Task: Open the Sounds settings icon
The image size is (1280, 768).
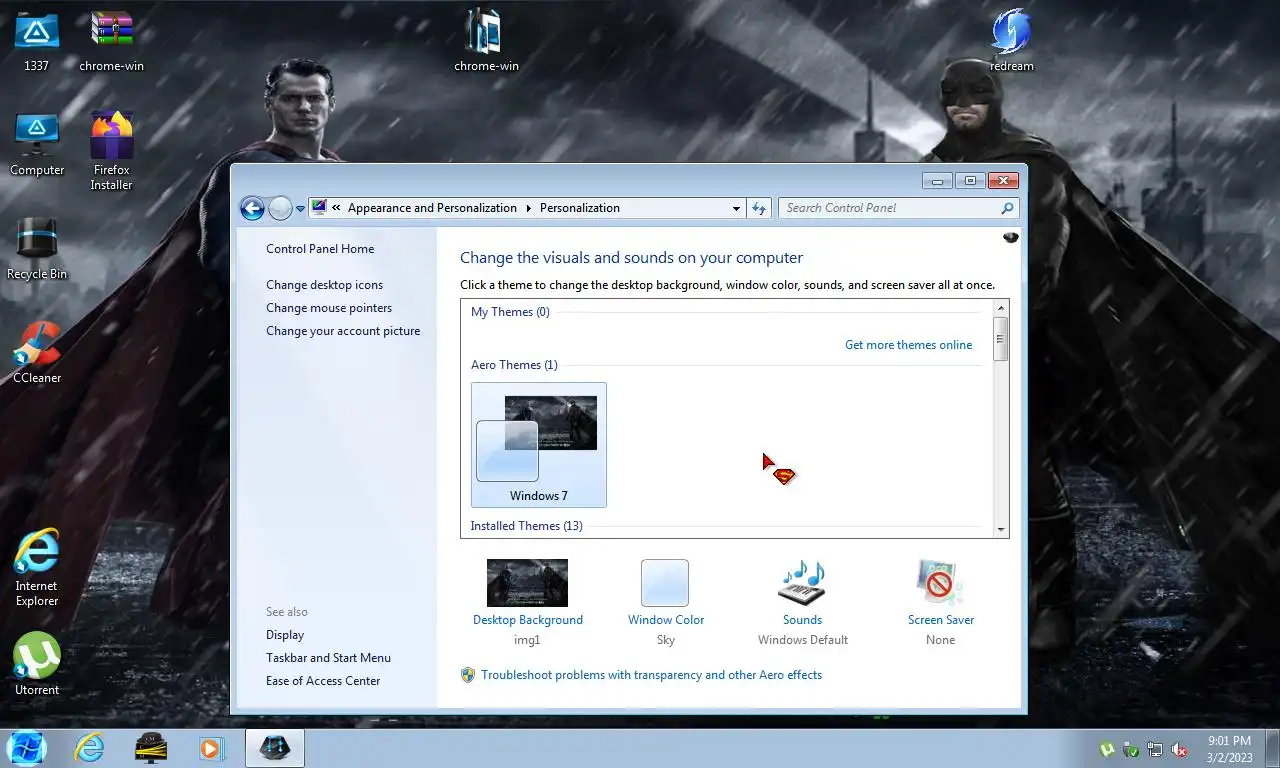Action: pos(802,583)
